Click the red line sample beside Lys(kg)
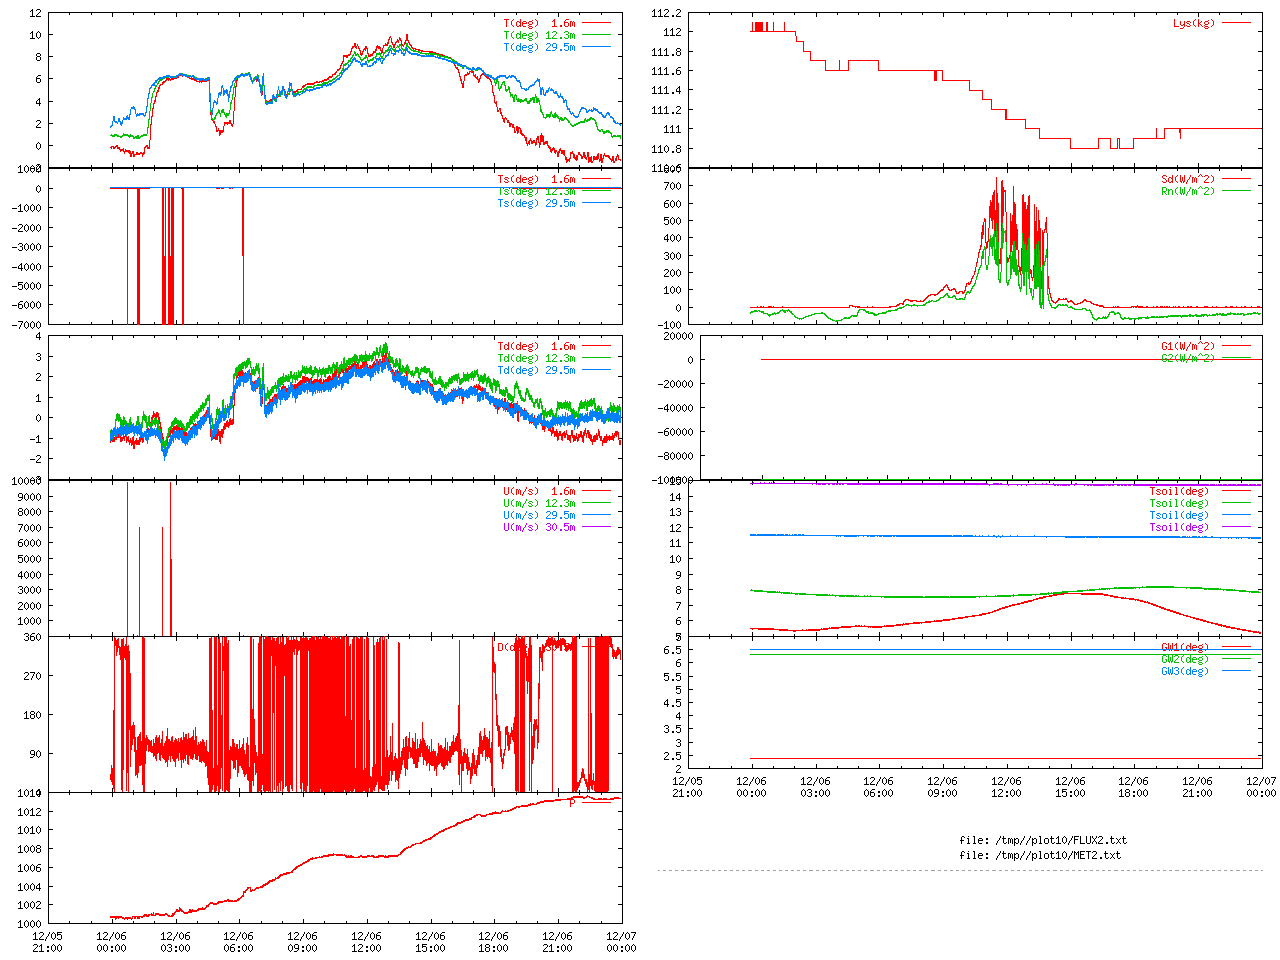Viewport: 1280px width, 960px height. [x=1236, y=23]
